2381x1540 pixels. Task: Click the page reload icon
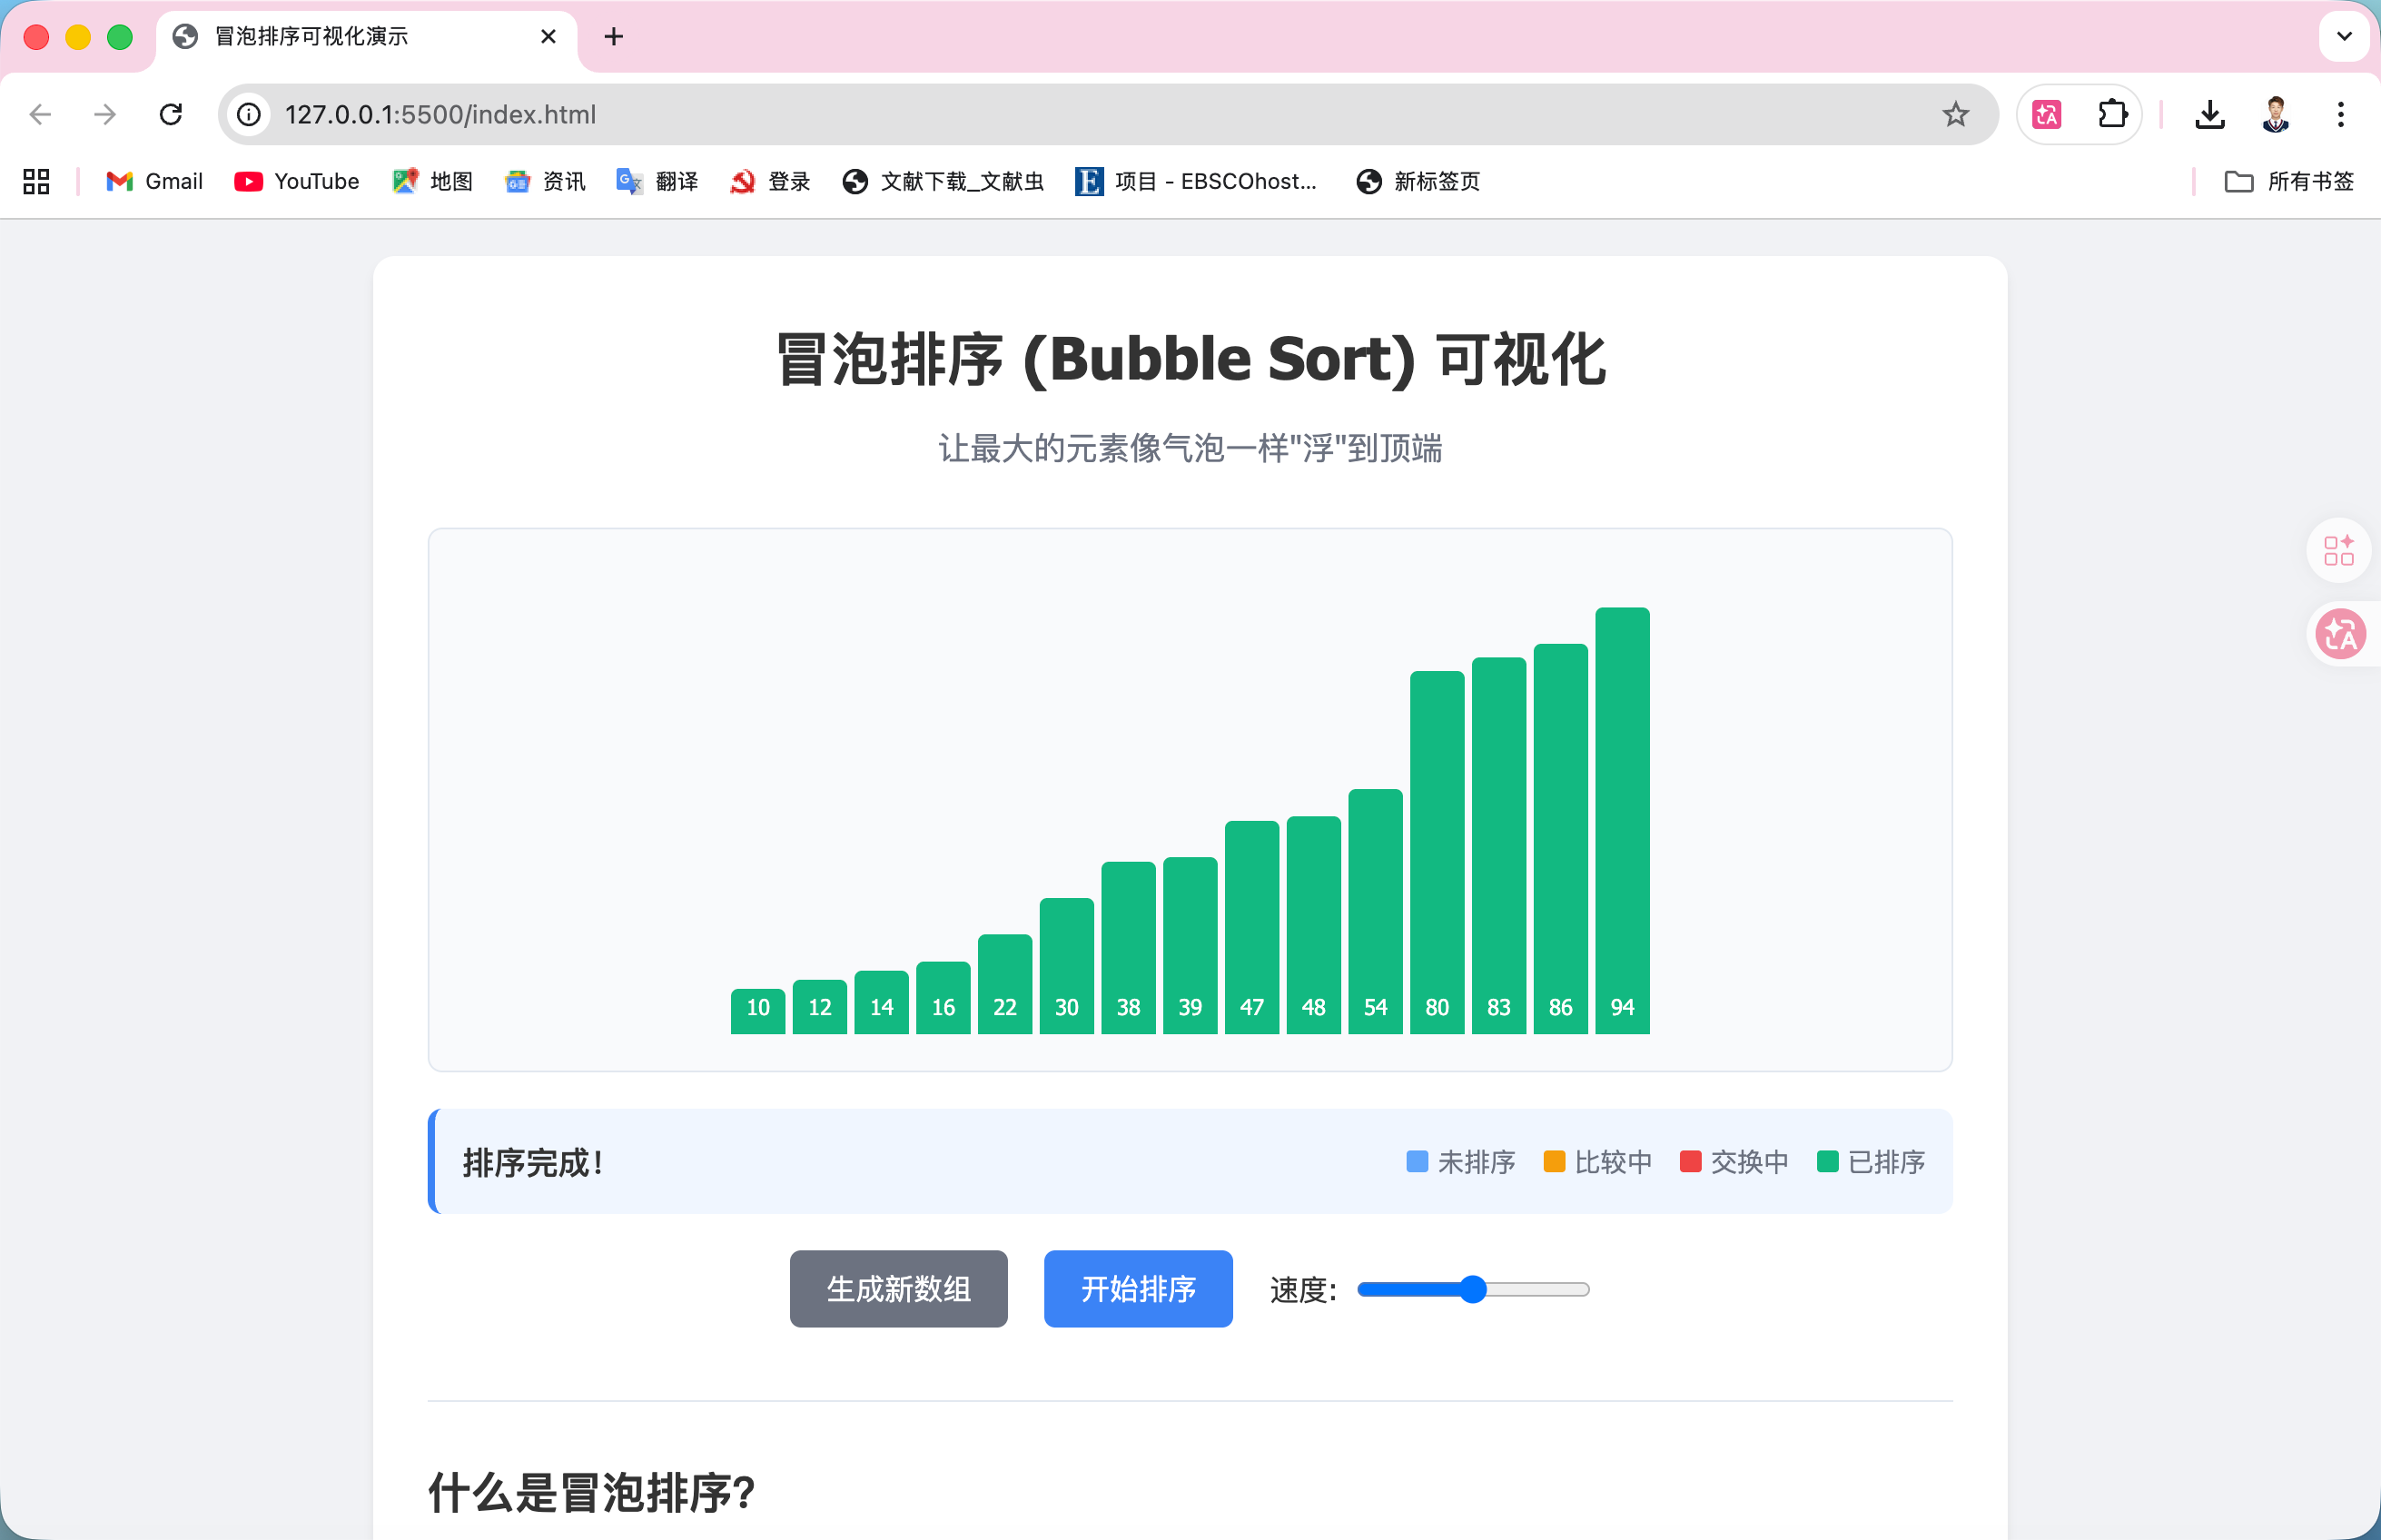pos(171,114)
